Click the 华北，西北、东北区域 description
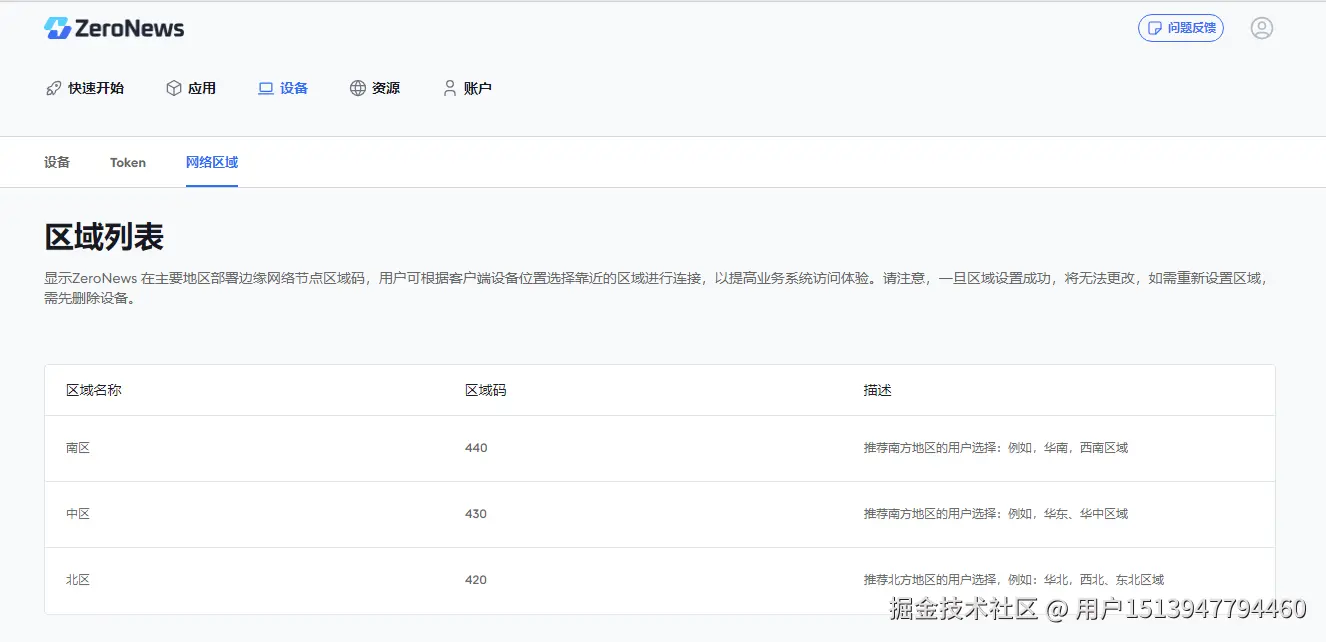The image size is (1326, 642). point(1014,580)
